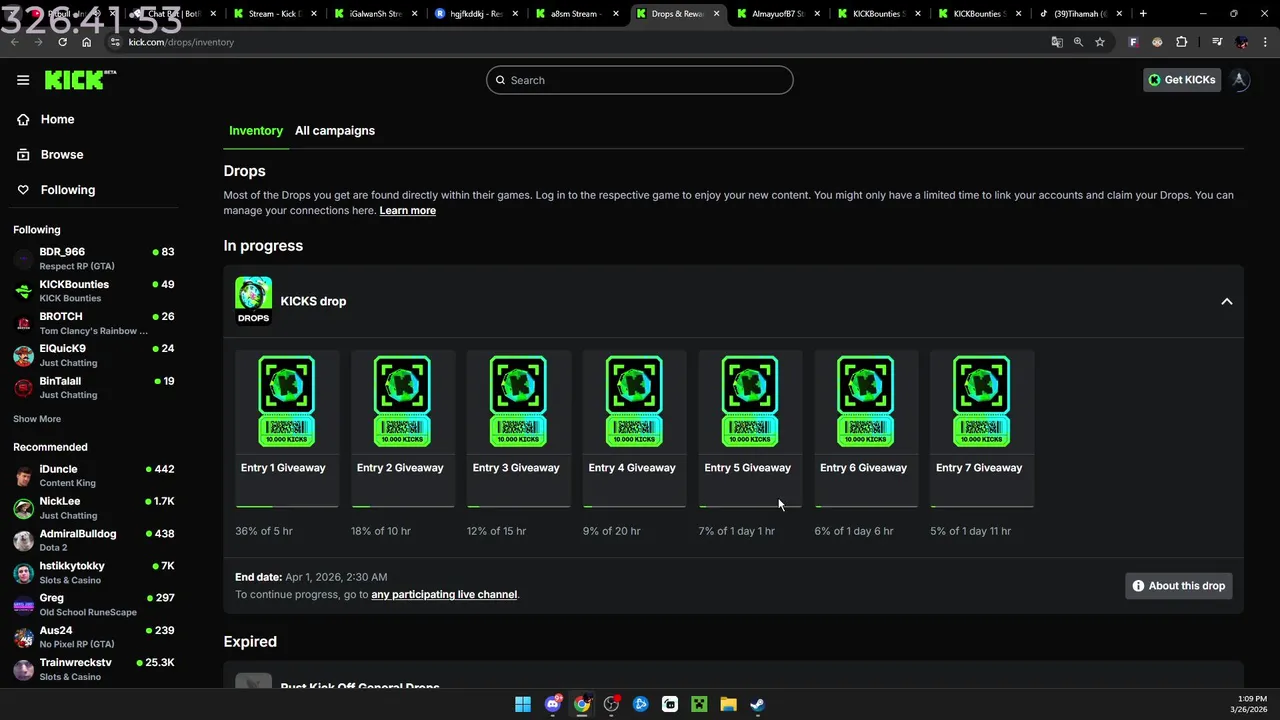The height and width of the screenshot is (720, 1280).
Task: Select the Entry 1 Giveaway ticket image
Action: [x=287, y=401]
